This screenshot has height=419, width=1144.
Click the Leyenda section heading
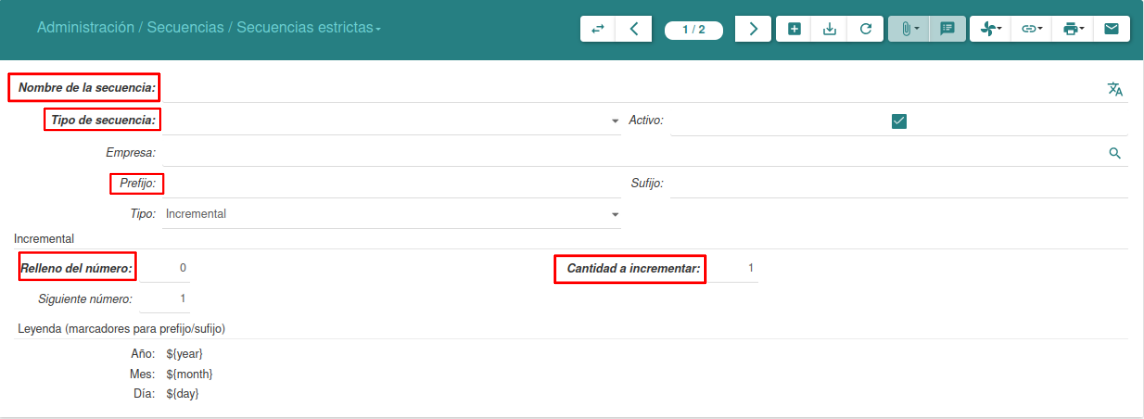(121, 329)
